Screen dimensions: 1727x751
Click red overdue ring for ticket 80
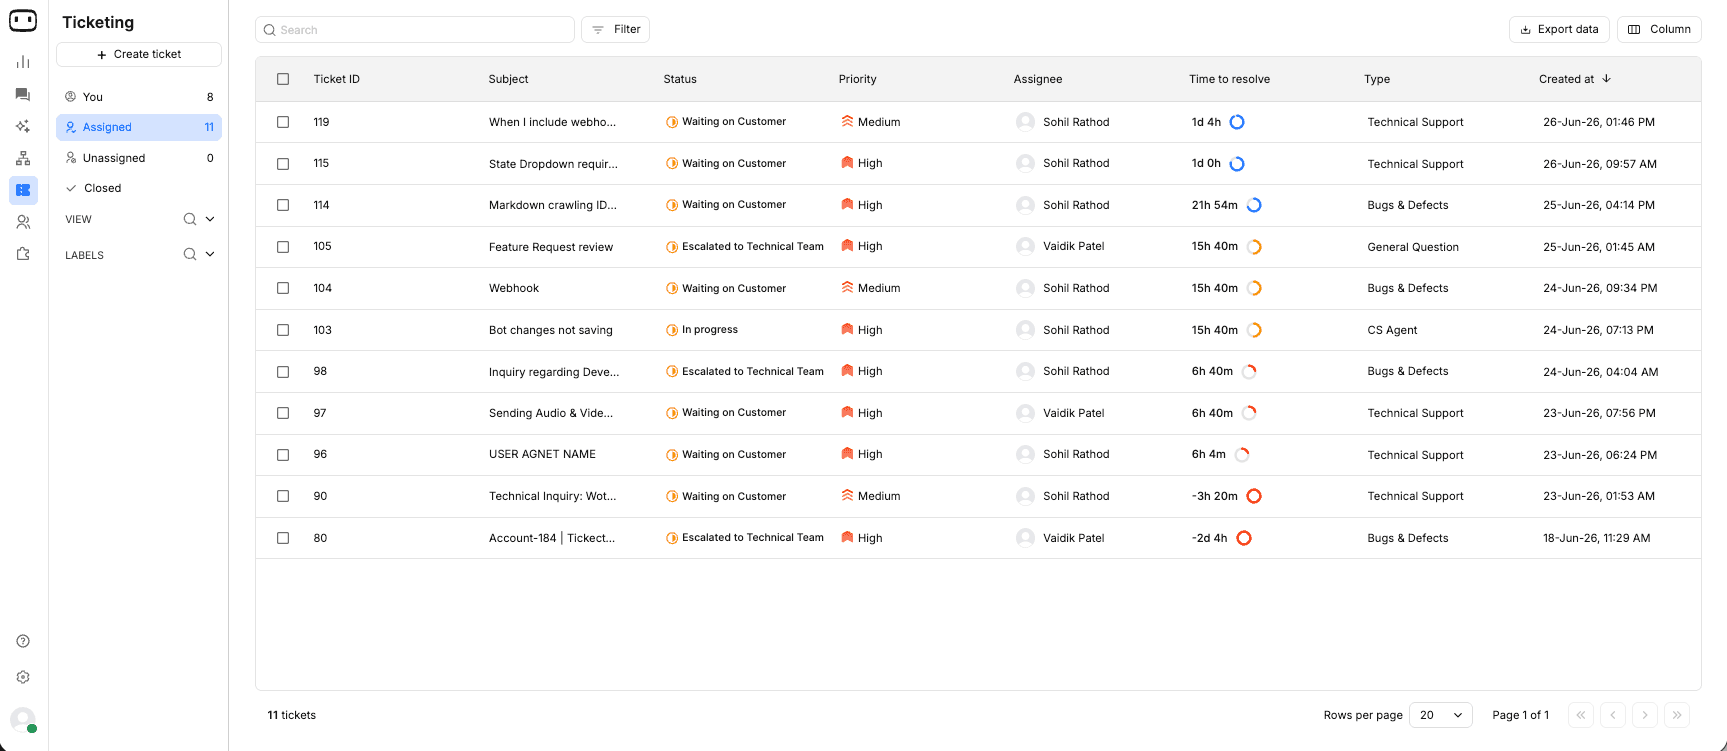pyautogui.click(x=1244, y=538)
